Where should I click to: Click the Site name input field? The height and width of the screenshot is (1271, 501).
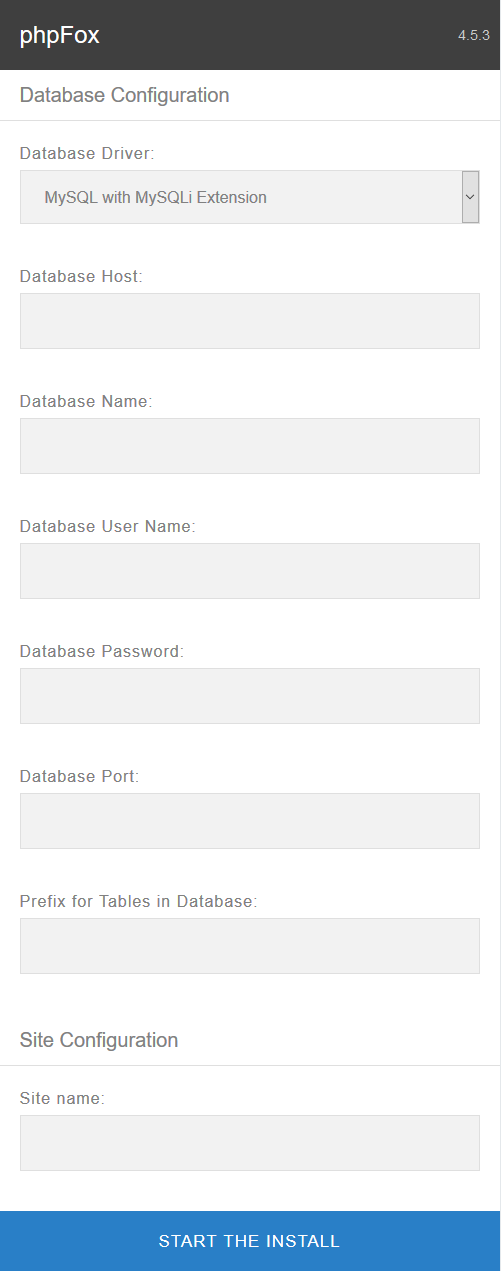250,1143
